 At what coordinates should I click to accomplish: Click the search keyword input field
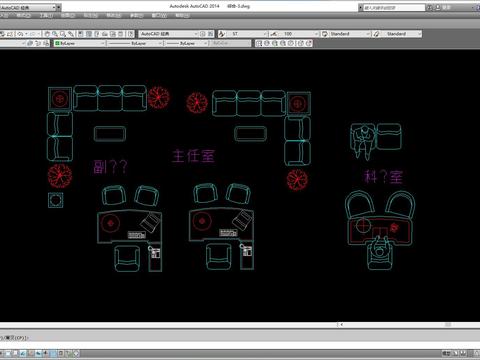pyautogui.click(x=394, y=7)
